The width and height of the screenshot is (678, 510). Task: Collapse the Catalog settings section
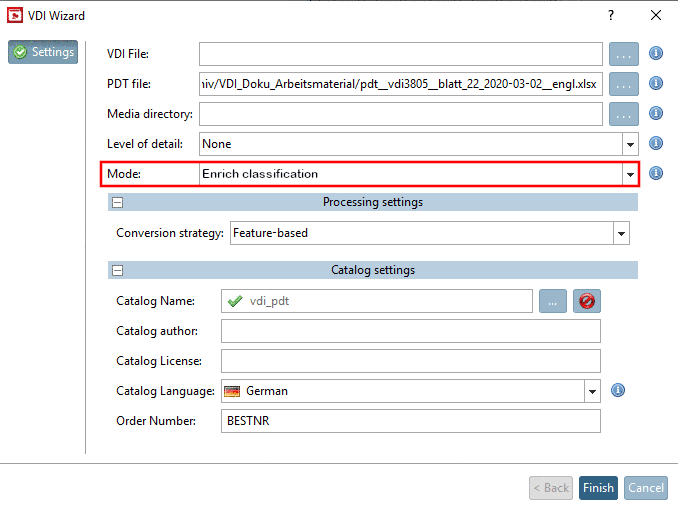click(117, 270)
